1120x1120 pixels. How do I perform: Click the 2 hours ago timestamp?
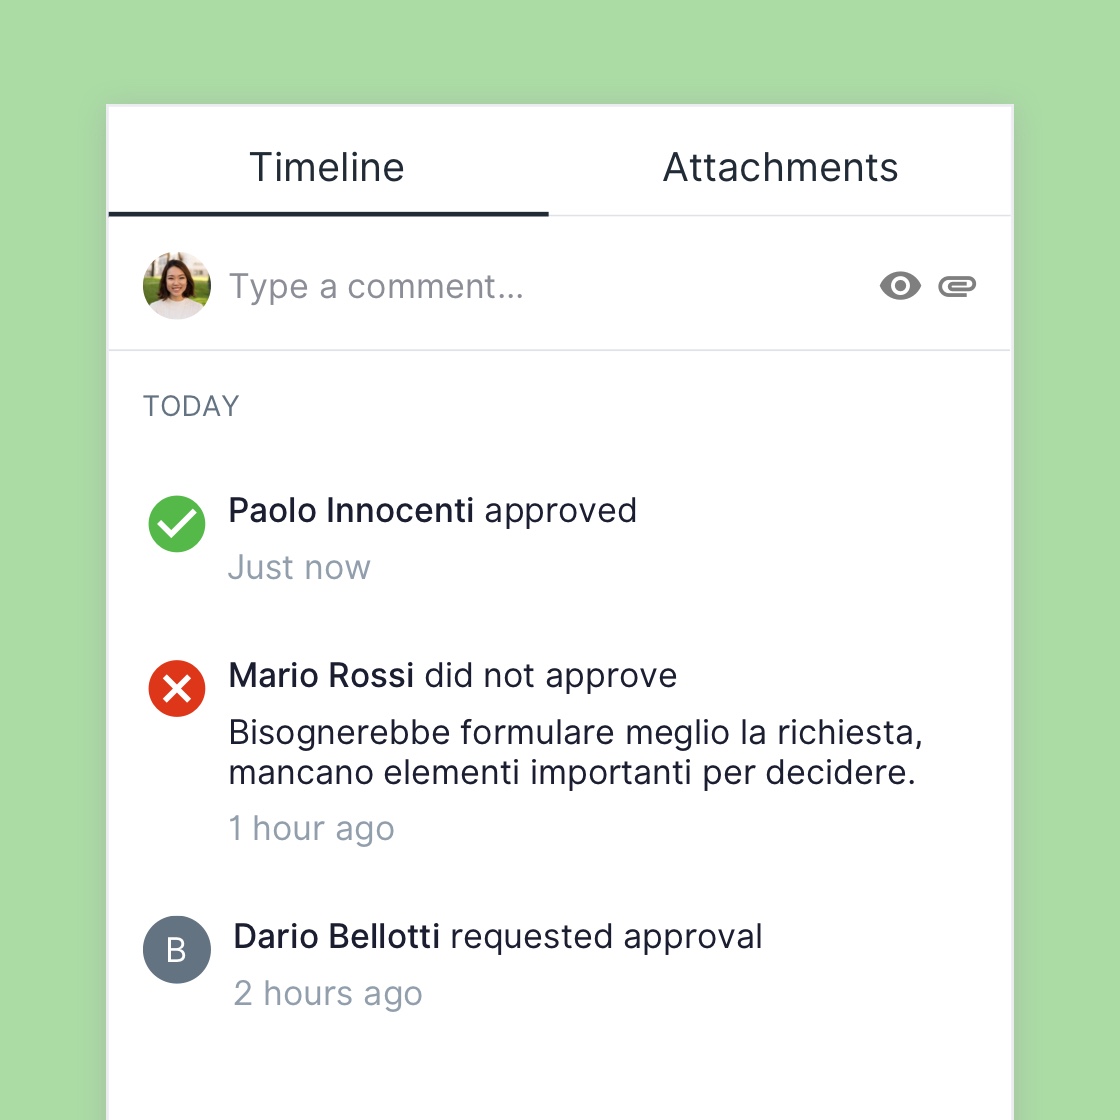pyautogui.click(x=328, y=994)
